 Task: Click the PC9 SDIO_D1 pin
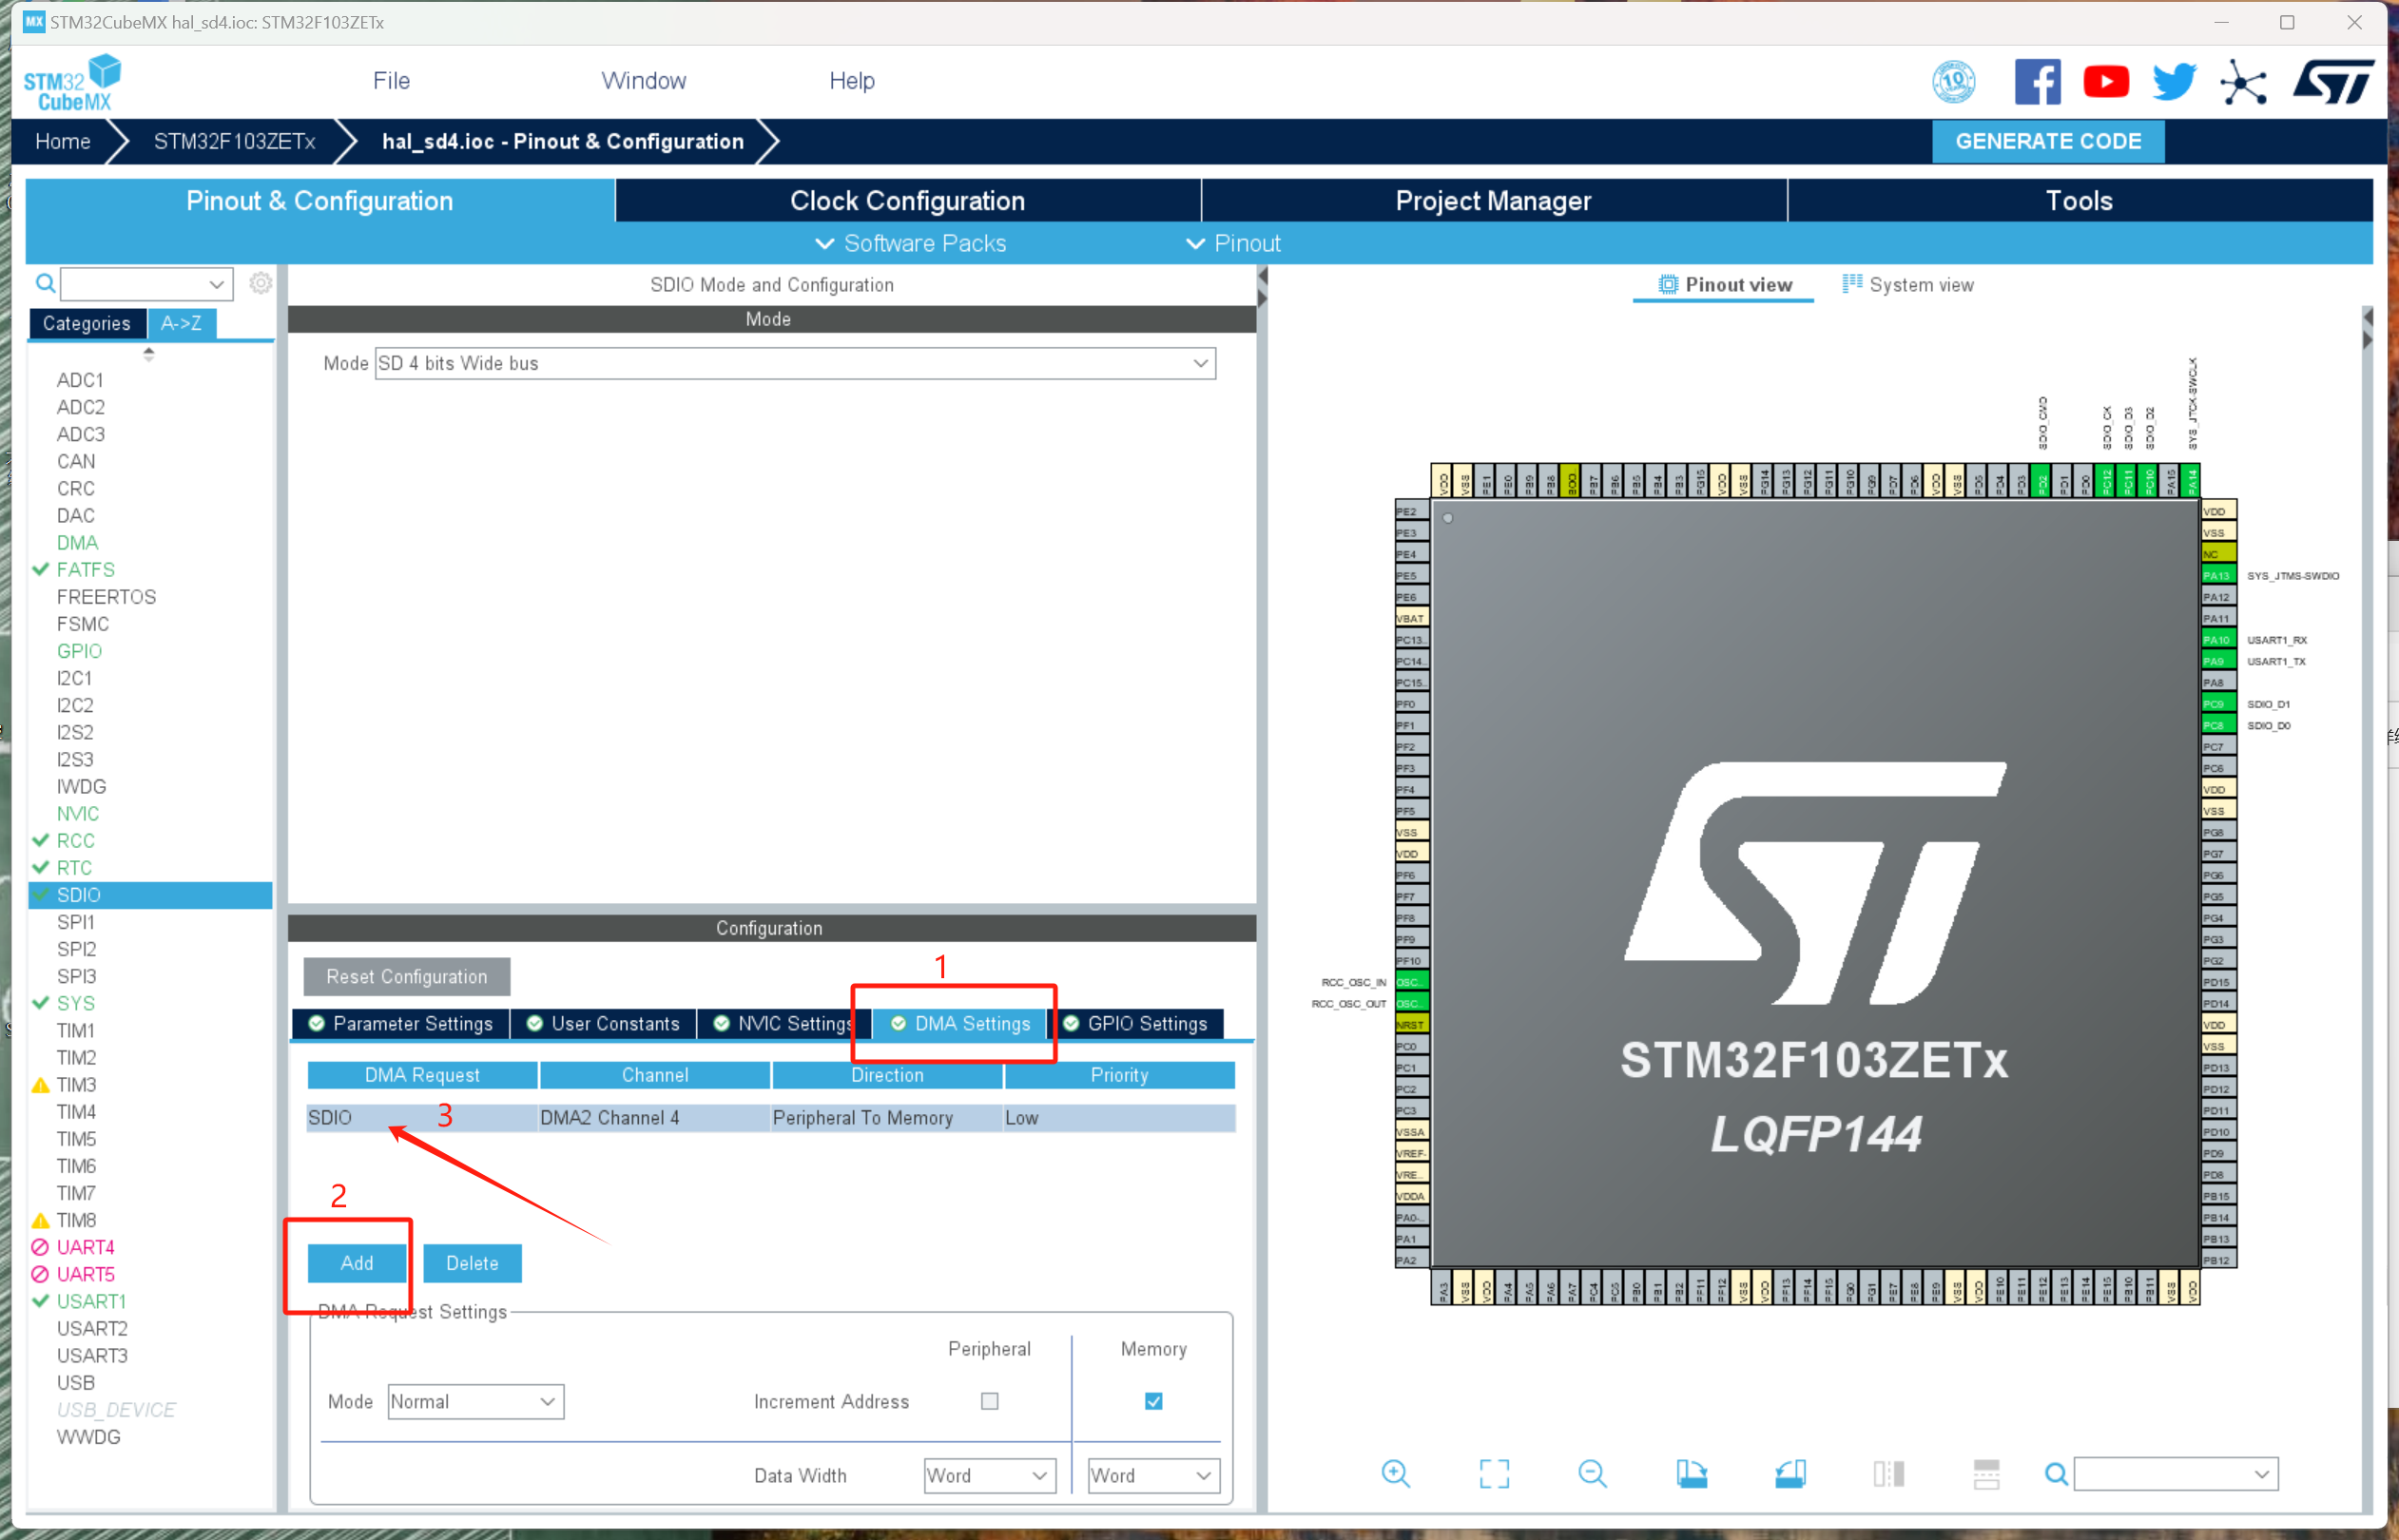(x=2217, y=704)
